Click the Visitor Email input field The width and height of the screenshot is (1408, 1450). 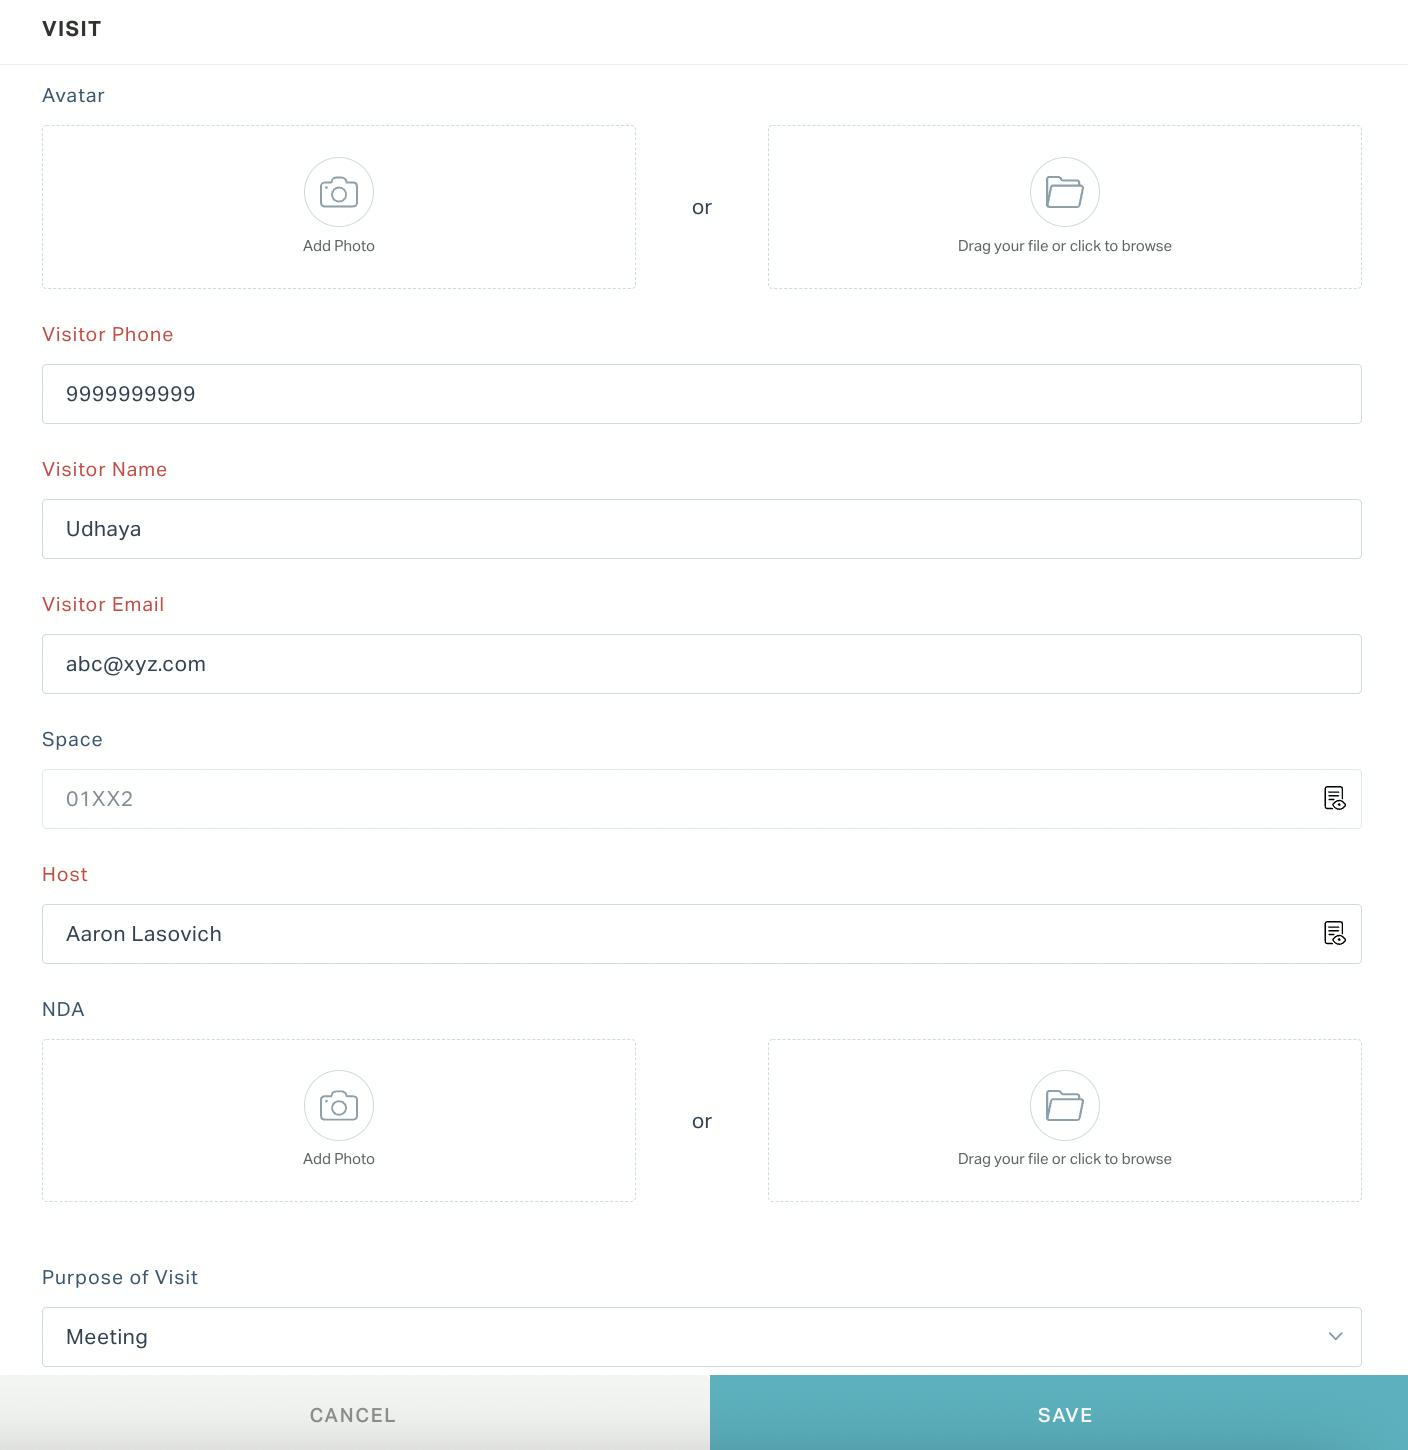702,664
